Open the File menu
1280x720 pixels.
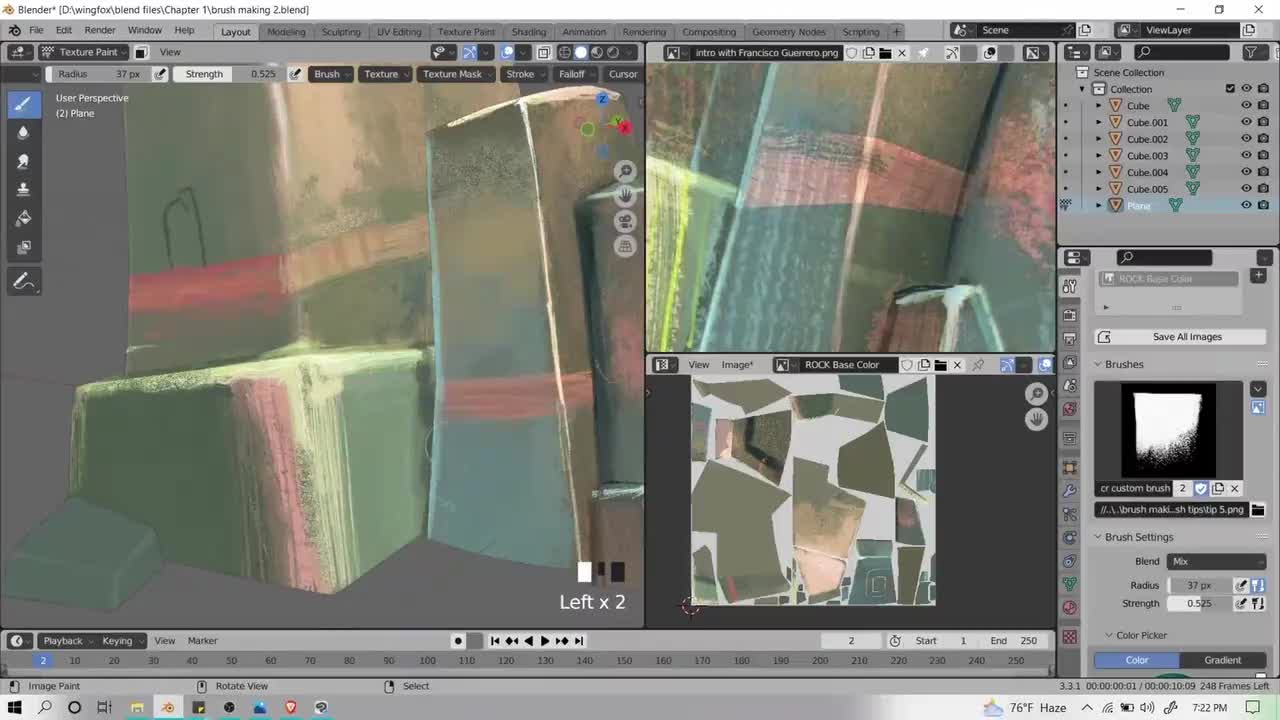36,31
